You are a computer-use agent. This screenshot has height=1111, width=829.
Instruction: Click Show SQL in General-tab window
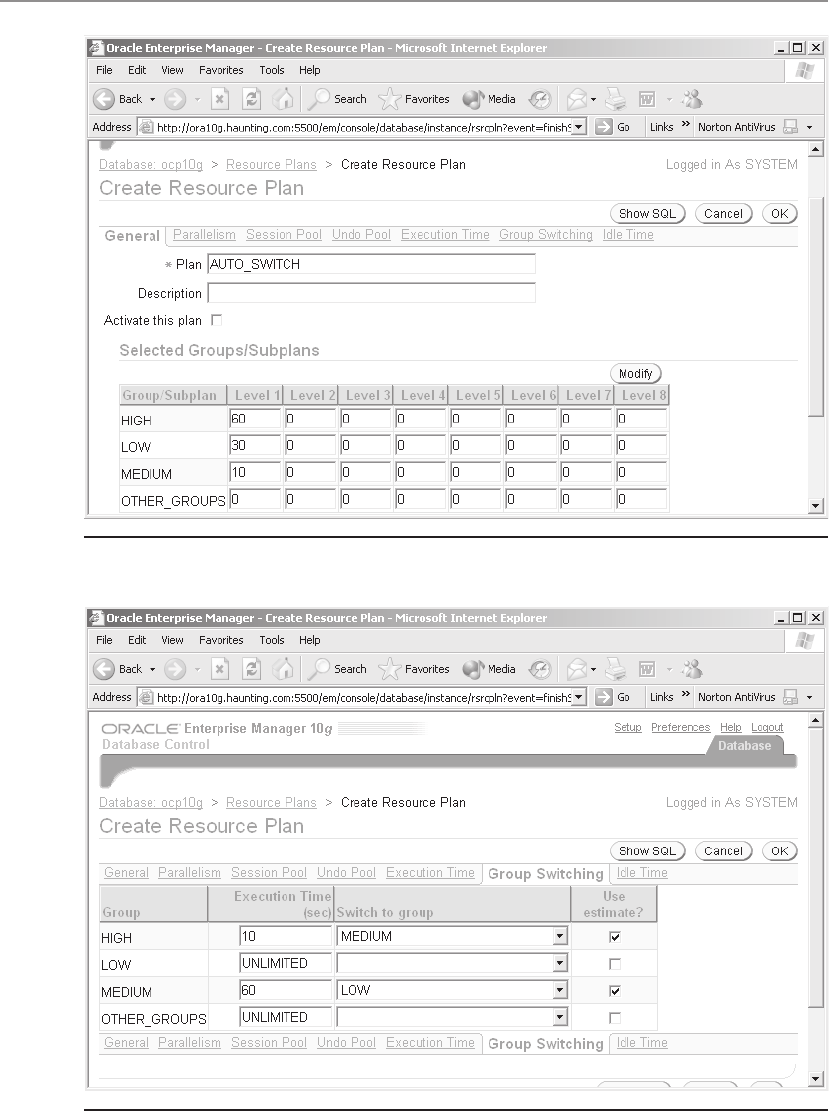pos(648,213)
